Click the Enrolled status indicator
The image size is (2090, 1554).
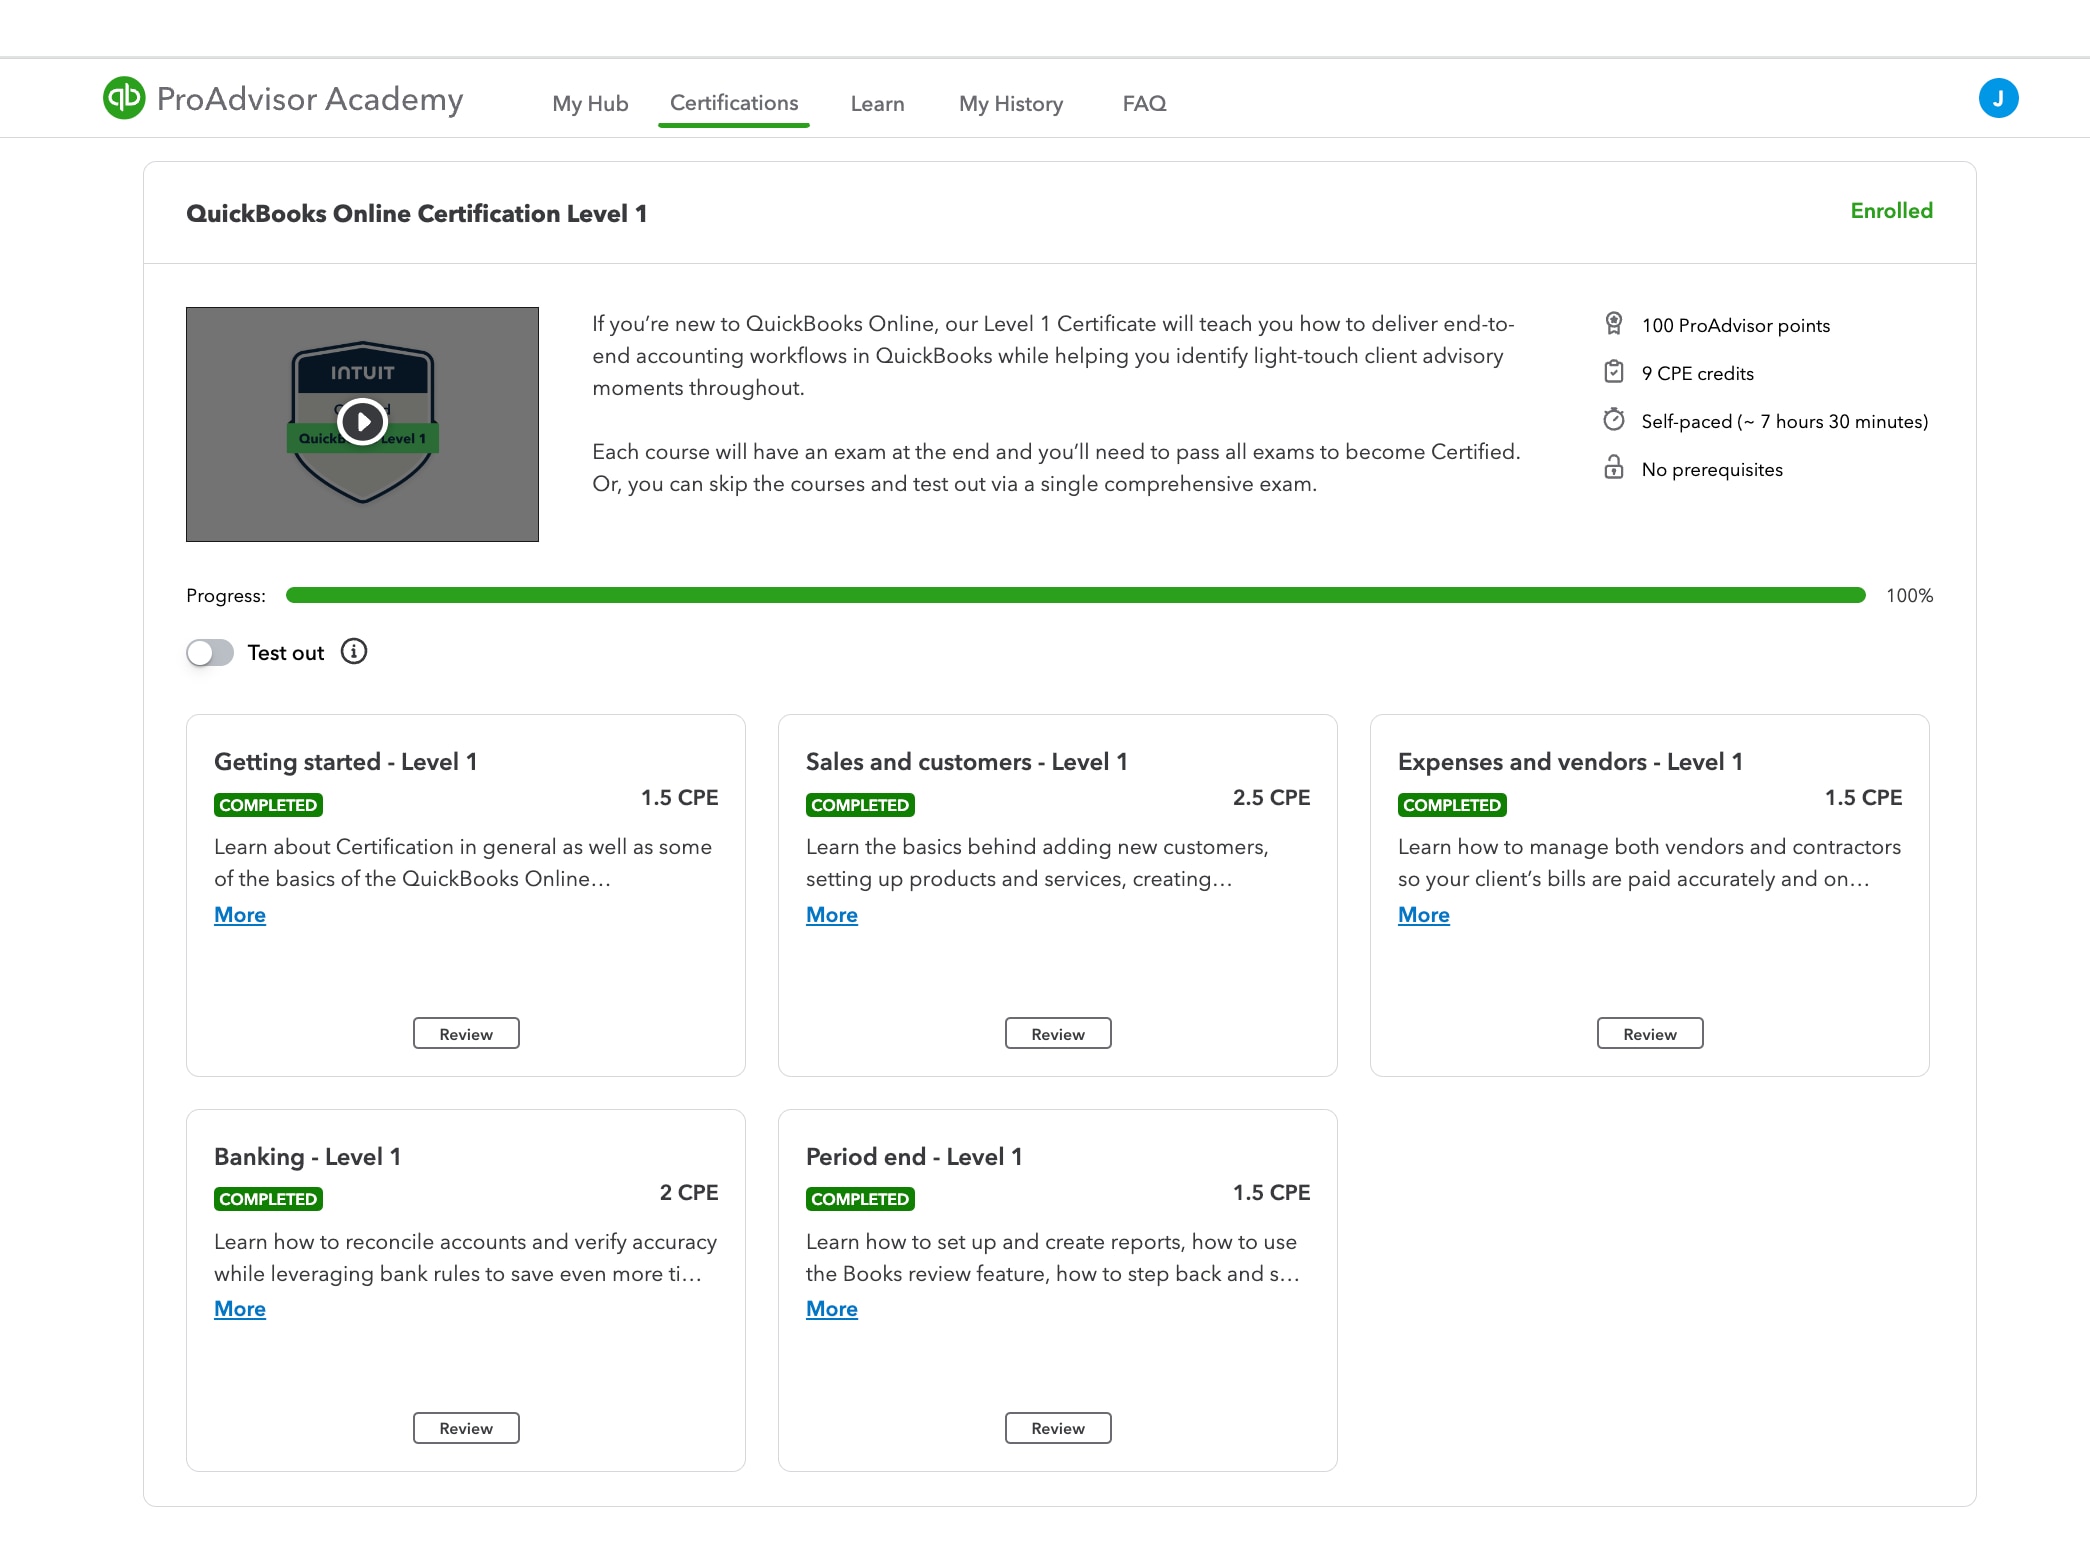pyautogui.click(x=1891, y=211)
